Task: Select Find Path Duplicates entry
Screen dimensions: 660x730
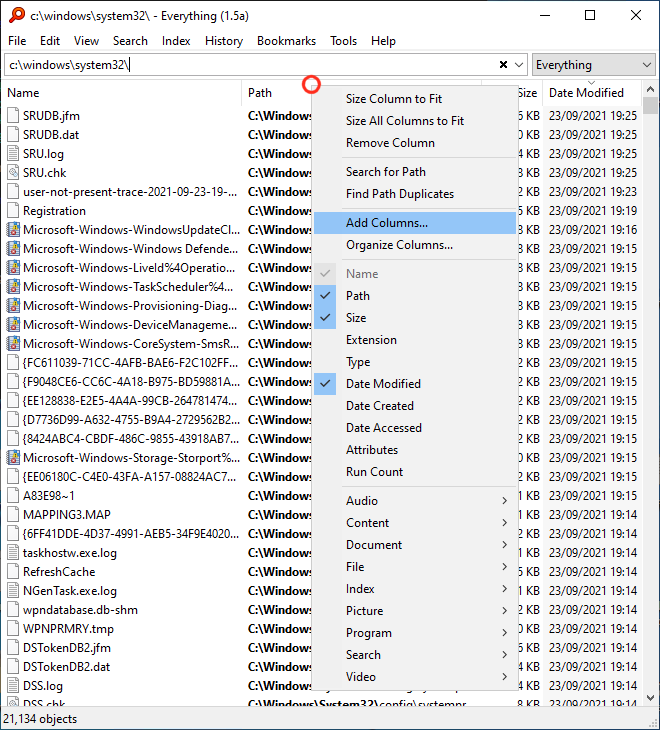Action: pyautogui.click(x=415, y=194)
